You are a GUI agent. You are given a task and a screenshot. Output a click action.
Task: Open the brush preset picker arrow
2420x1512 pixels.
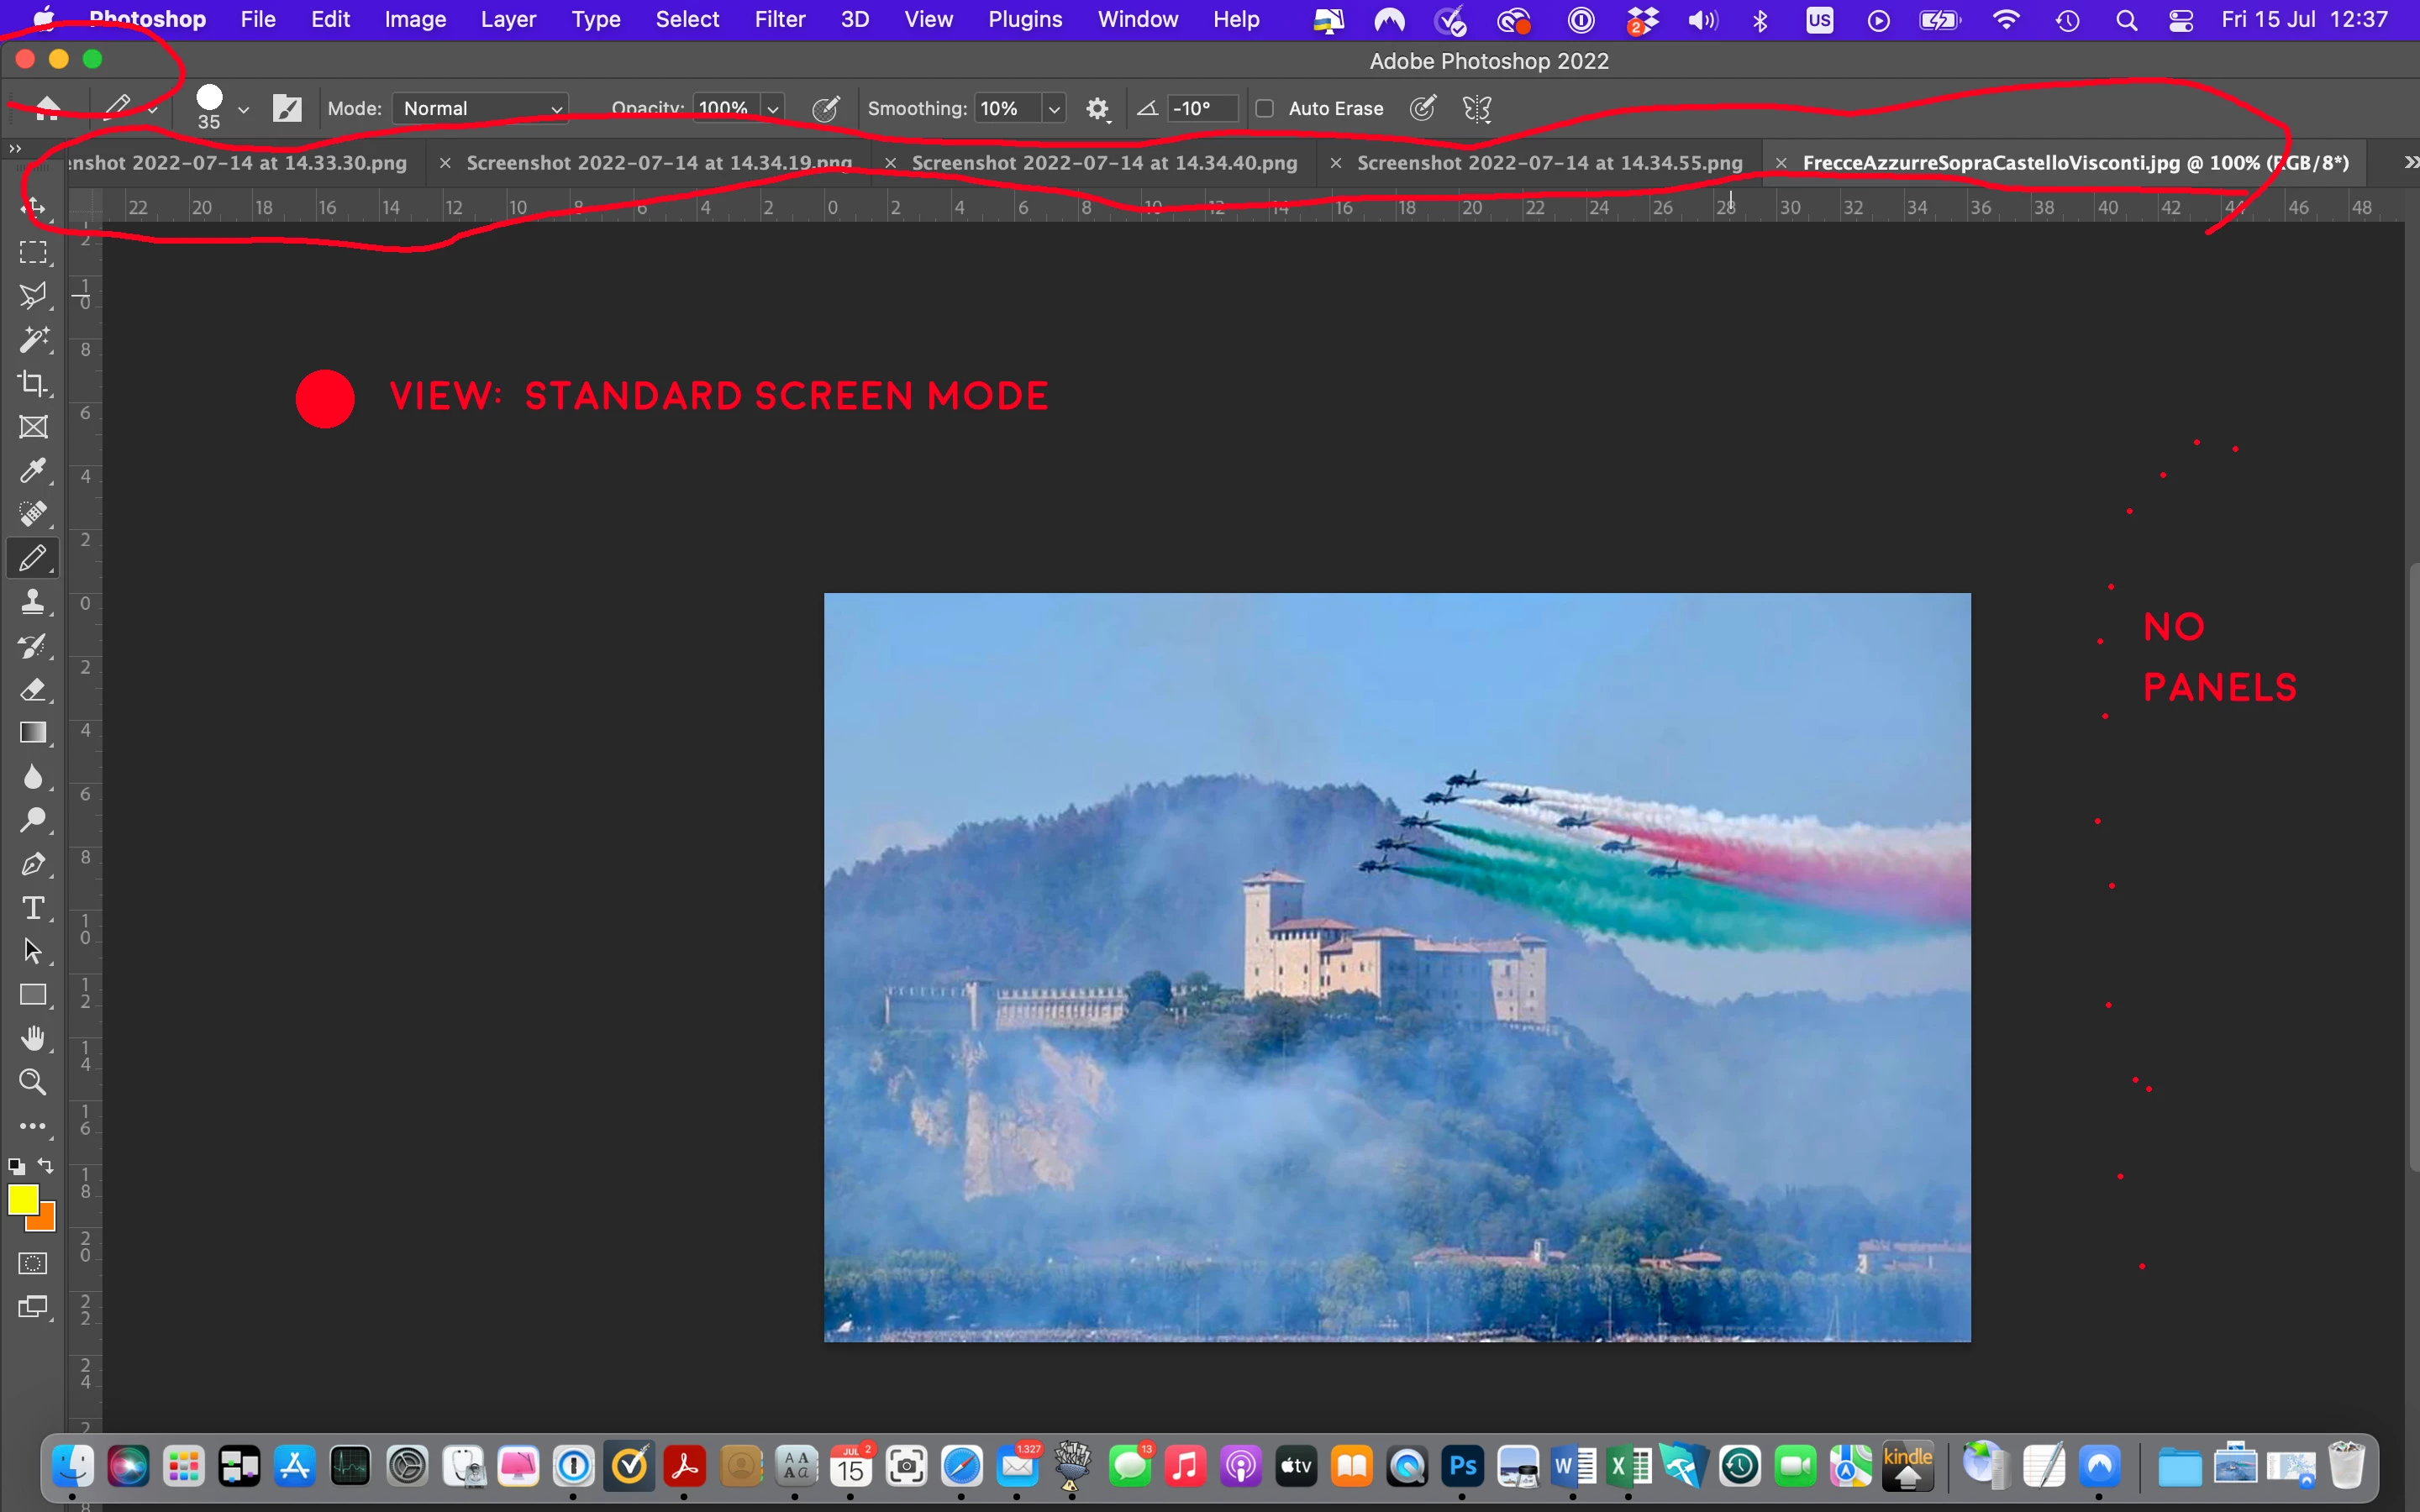[x=243, y=109]
